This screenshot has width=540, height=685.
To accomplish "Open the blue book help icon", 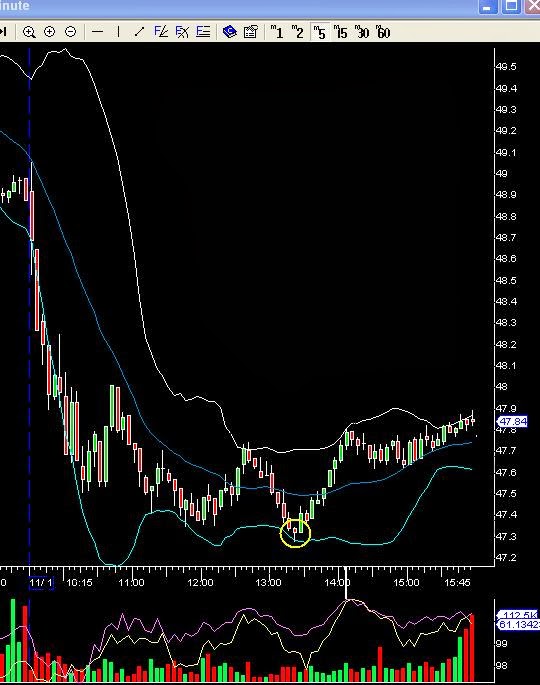I will click(x=229, y=32).
